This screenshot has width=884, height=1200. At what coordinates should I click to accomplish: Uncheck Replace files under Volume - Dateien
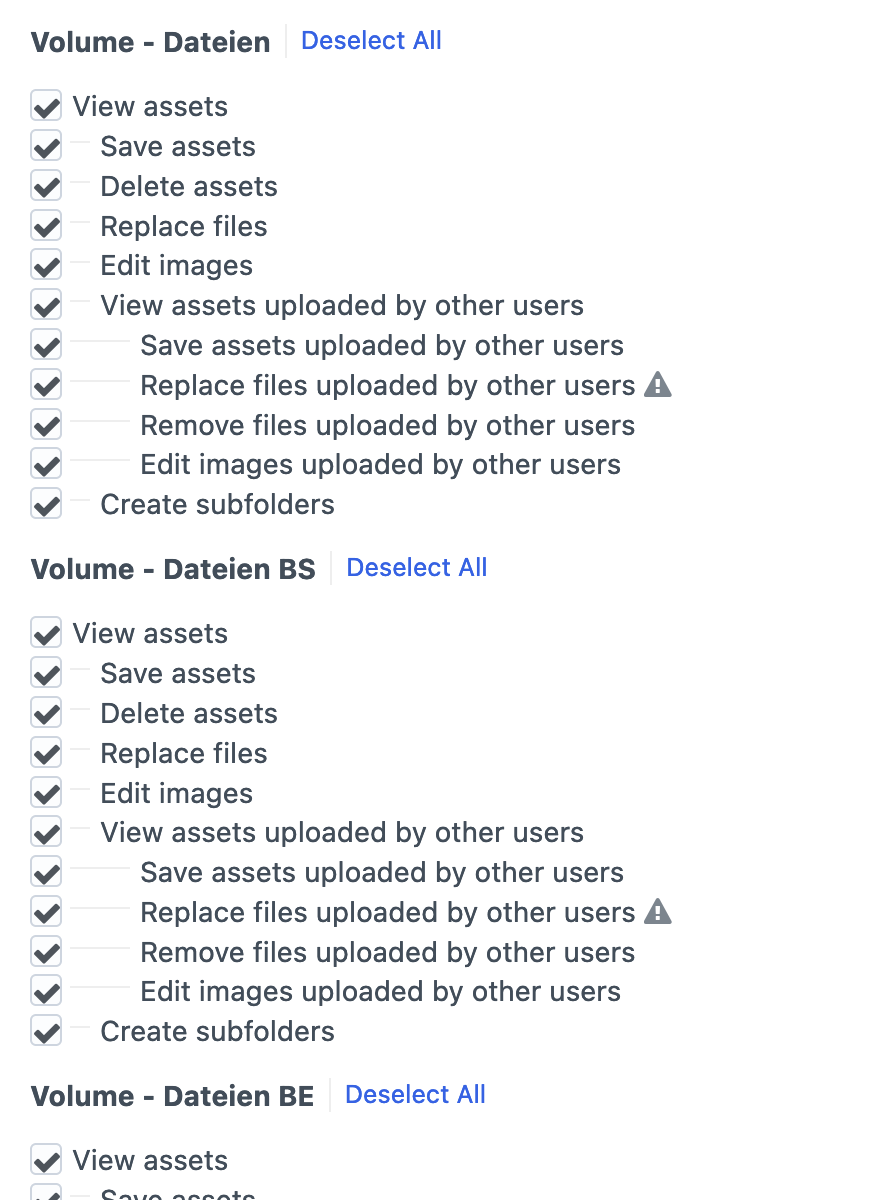point(45,225)
